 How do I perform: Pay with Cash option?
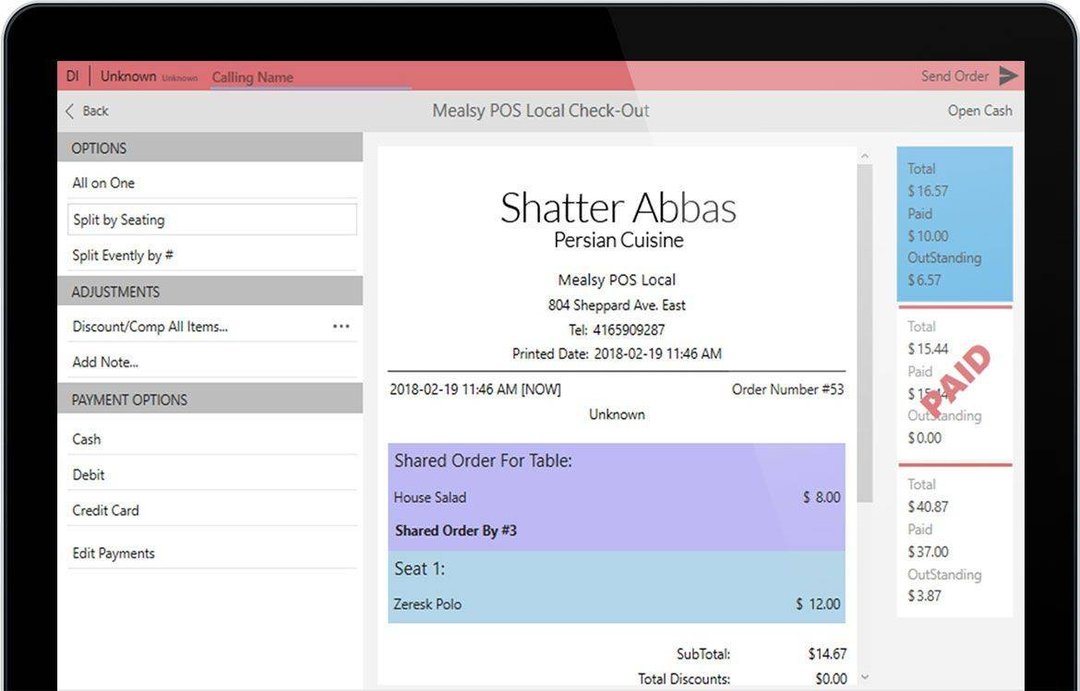pyautogui.click(x=87, y=439)
